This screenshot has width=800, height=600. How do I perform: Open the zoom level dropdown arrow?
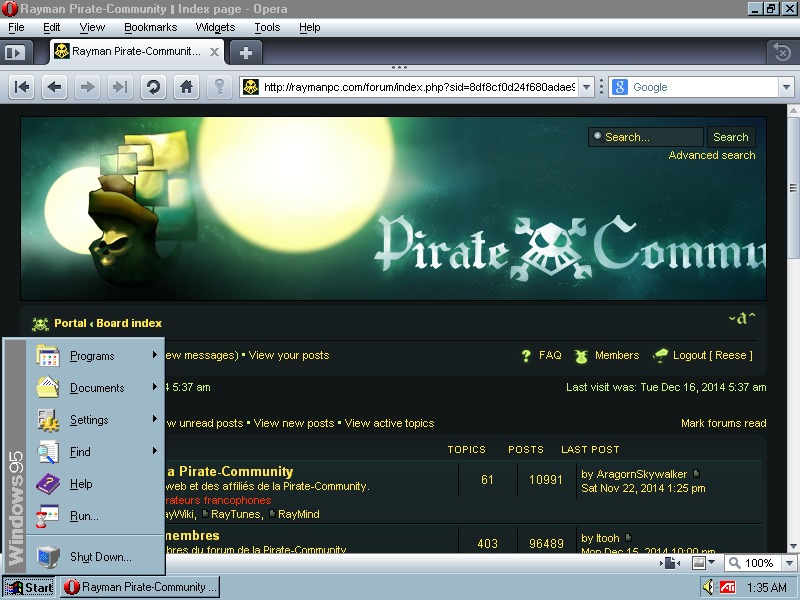point(789,563)
